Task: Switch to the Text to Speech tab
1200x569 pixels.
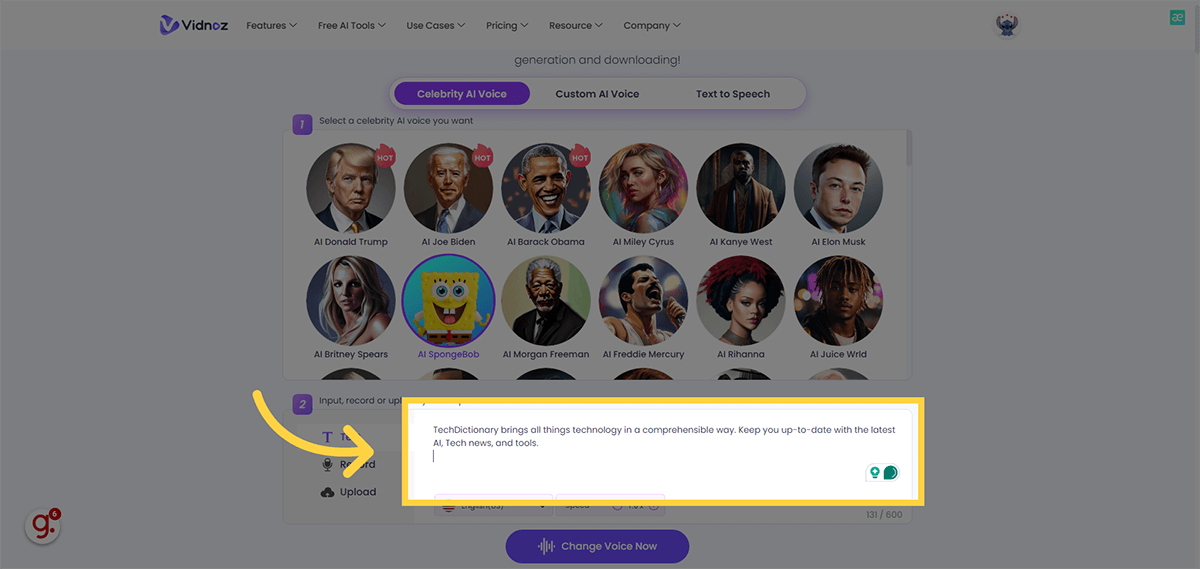Action: coord(733,94)
